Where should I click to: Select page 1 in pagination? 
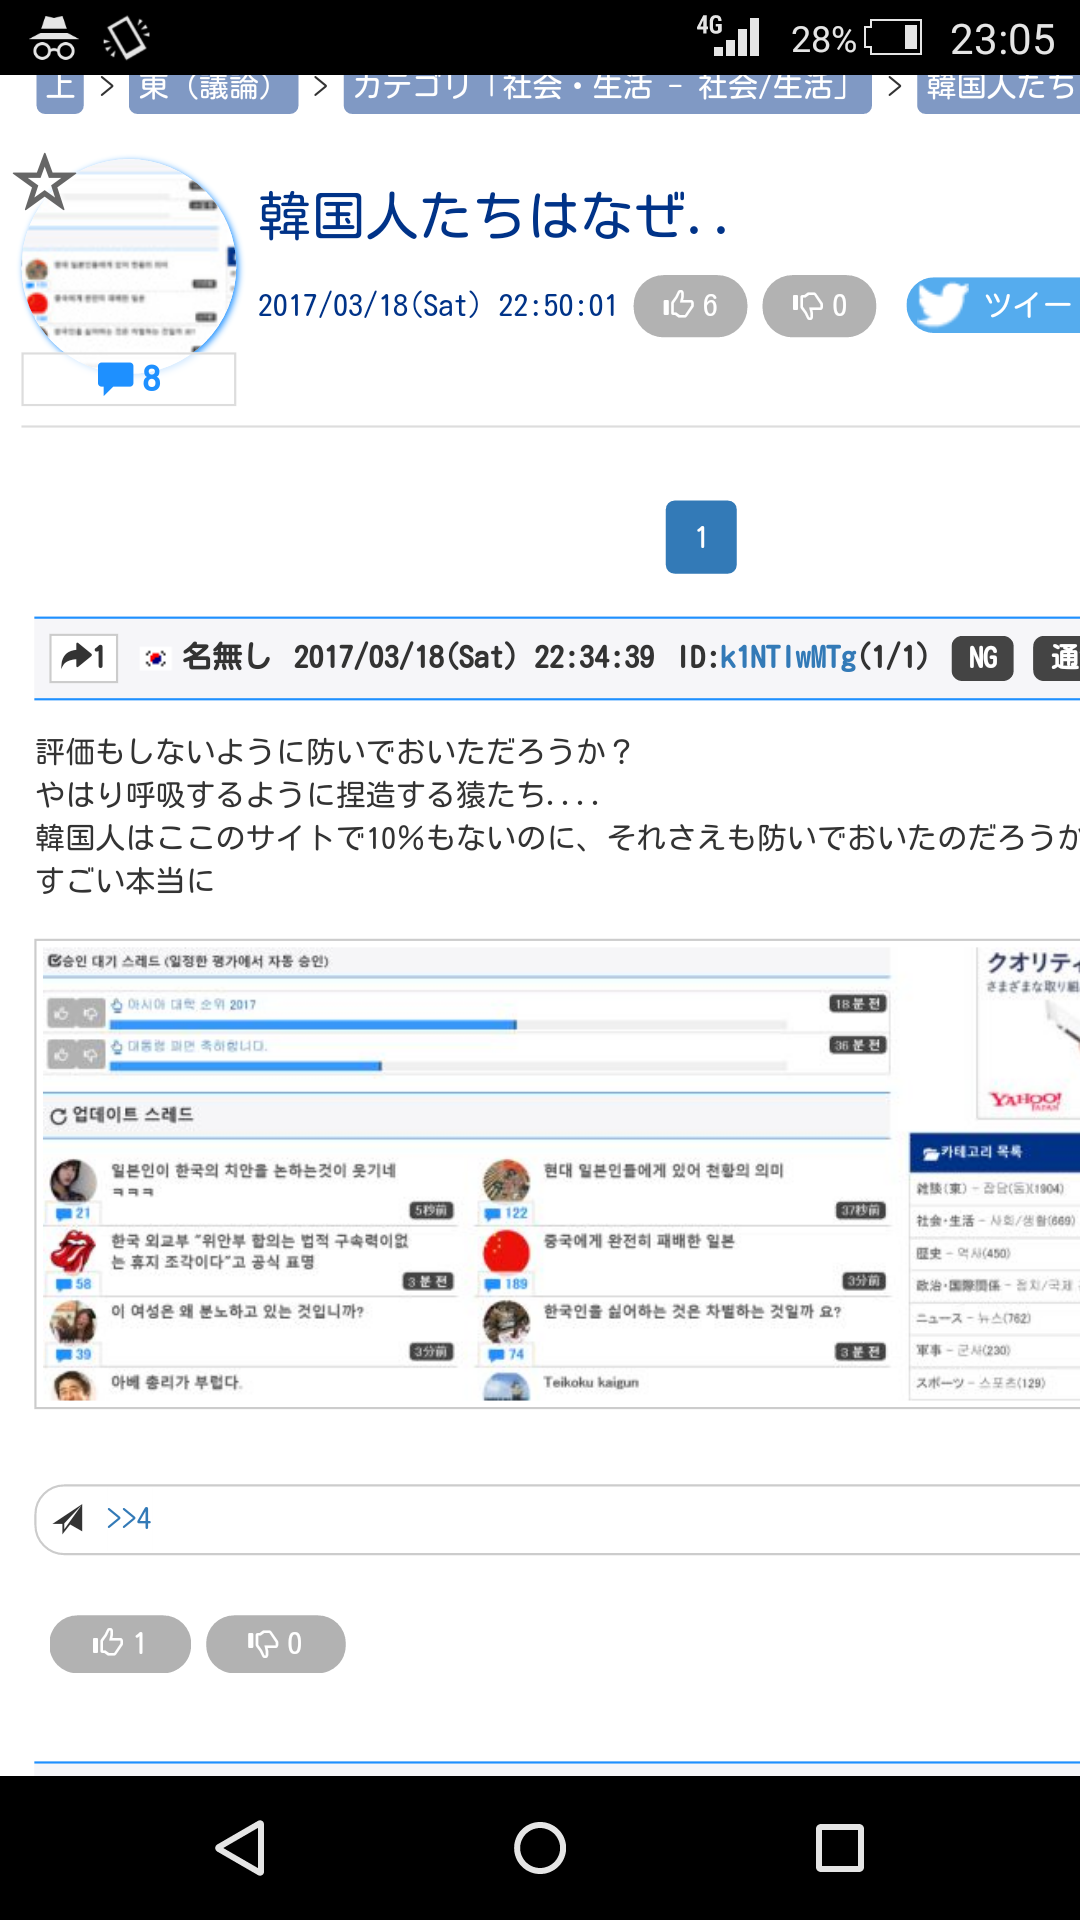click(x=701, y=537)
